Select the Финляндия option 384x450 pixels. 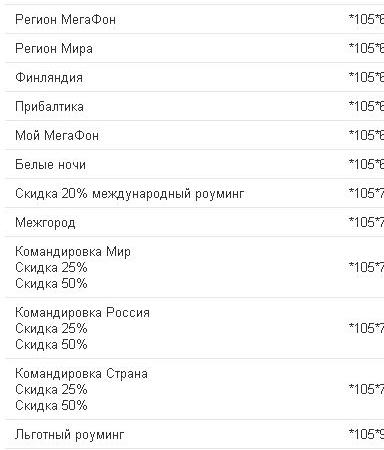pos(49,77)
